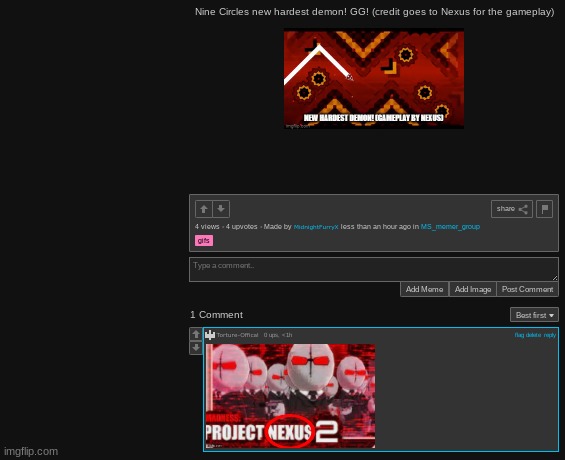
Task: Expand the Best first sort dropdown
Action: click(534, 315)
